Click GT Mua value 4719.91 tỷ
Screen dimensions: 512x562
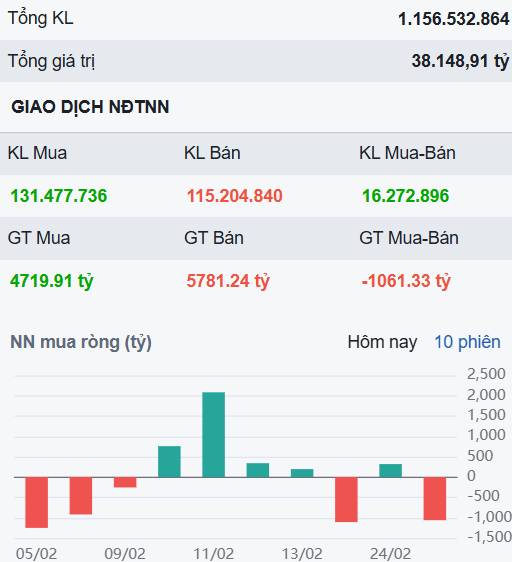pyautogui.click(x=52, y=281)
